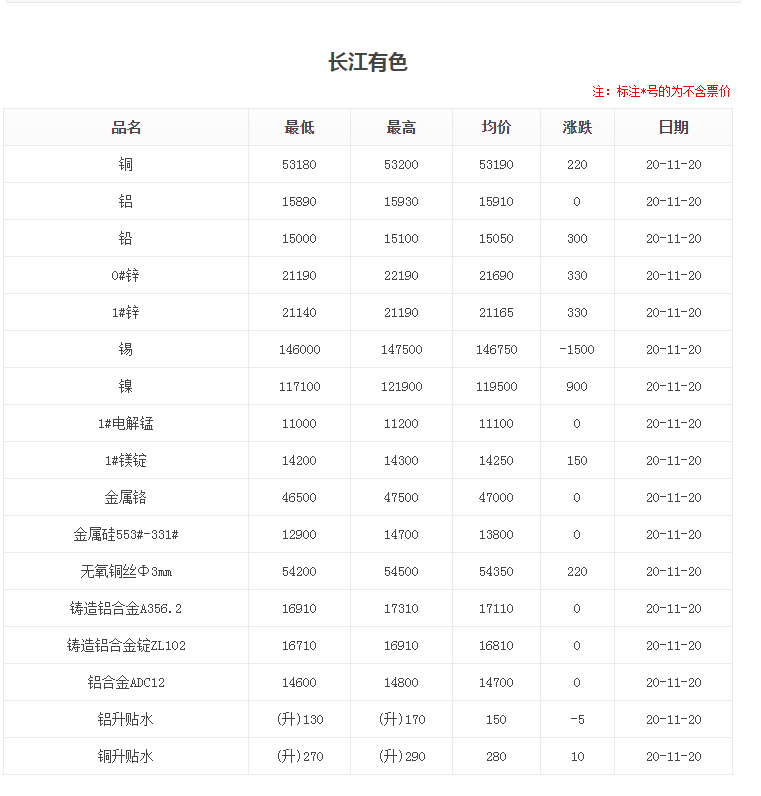Screen dimensions: 761x796
Task: Select the 铝合金ADC12 row name
Action: [126, 682]
